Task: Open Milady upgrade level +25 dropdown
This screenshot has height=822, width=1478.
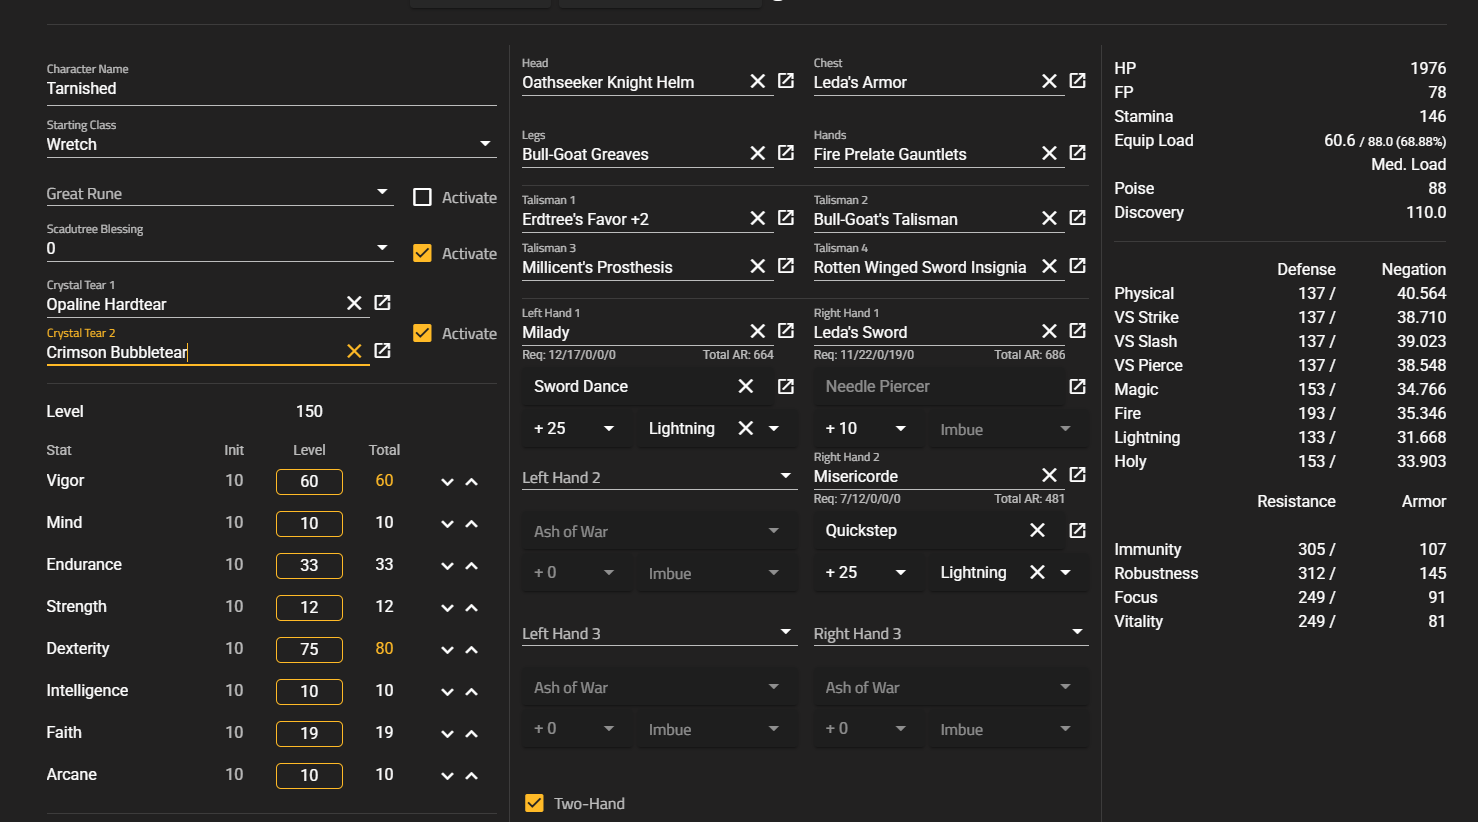Action: 608,428
